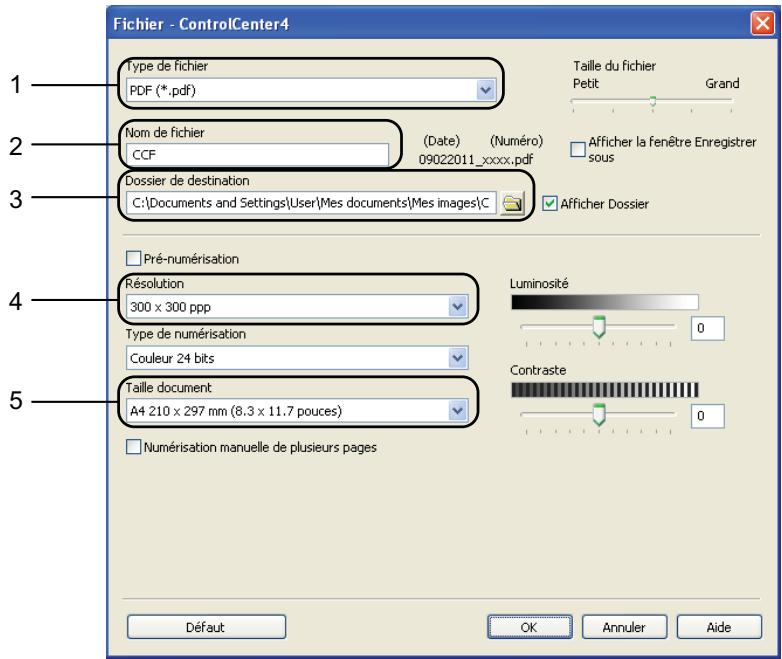Click the Grand label of the file size slider
Screen dimensions: 782x659
tap(722, 83)
